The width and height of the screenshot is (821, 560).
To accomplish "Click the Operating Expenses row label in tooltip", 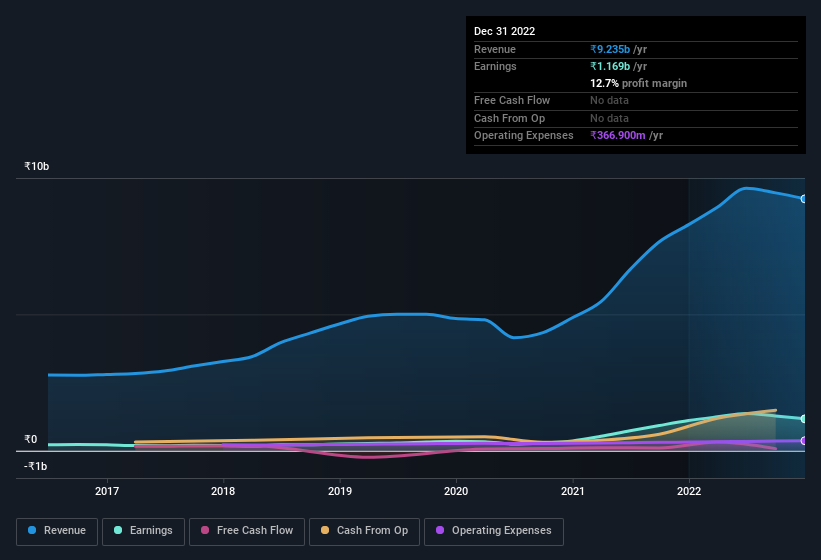I will click(x=524, y=135).
